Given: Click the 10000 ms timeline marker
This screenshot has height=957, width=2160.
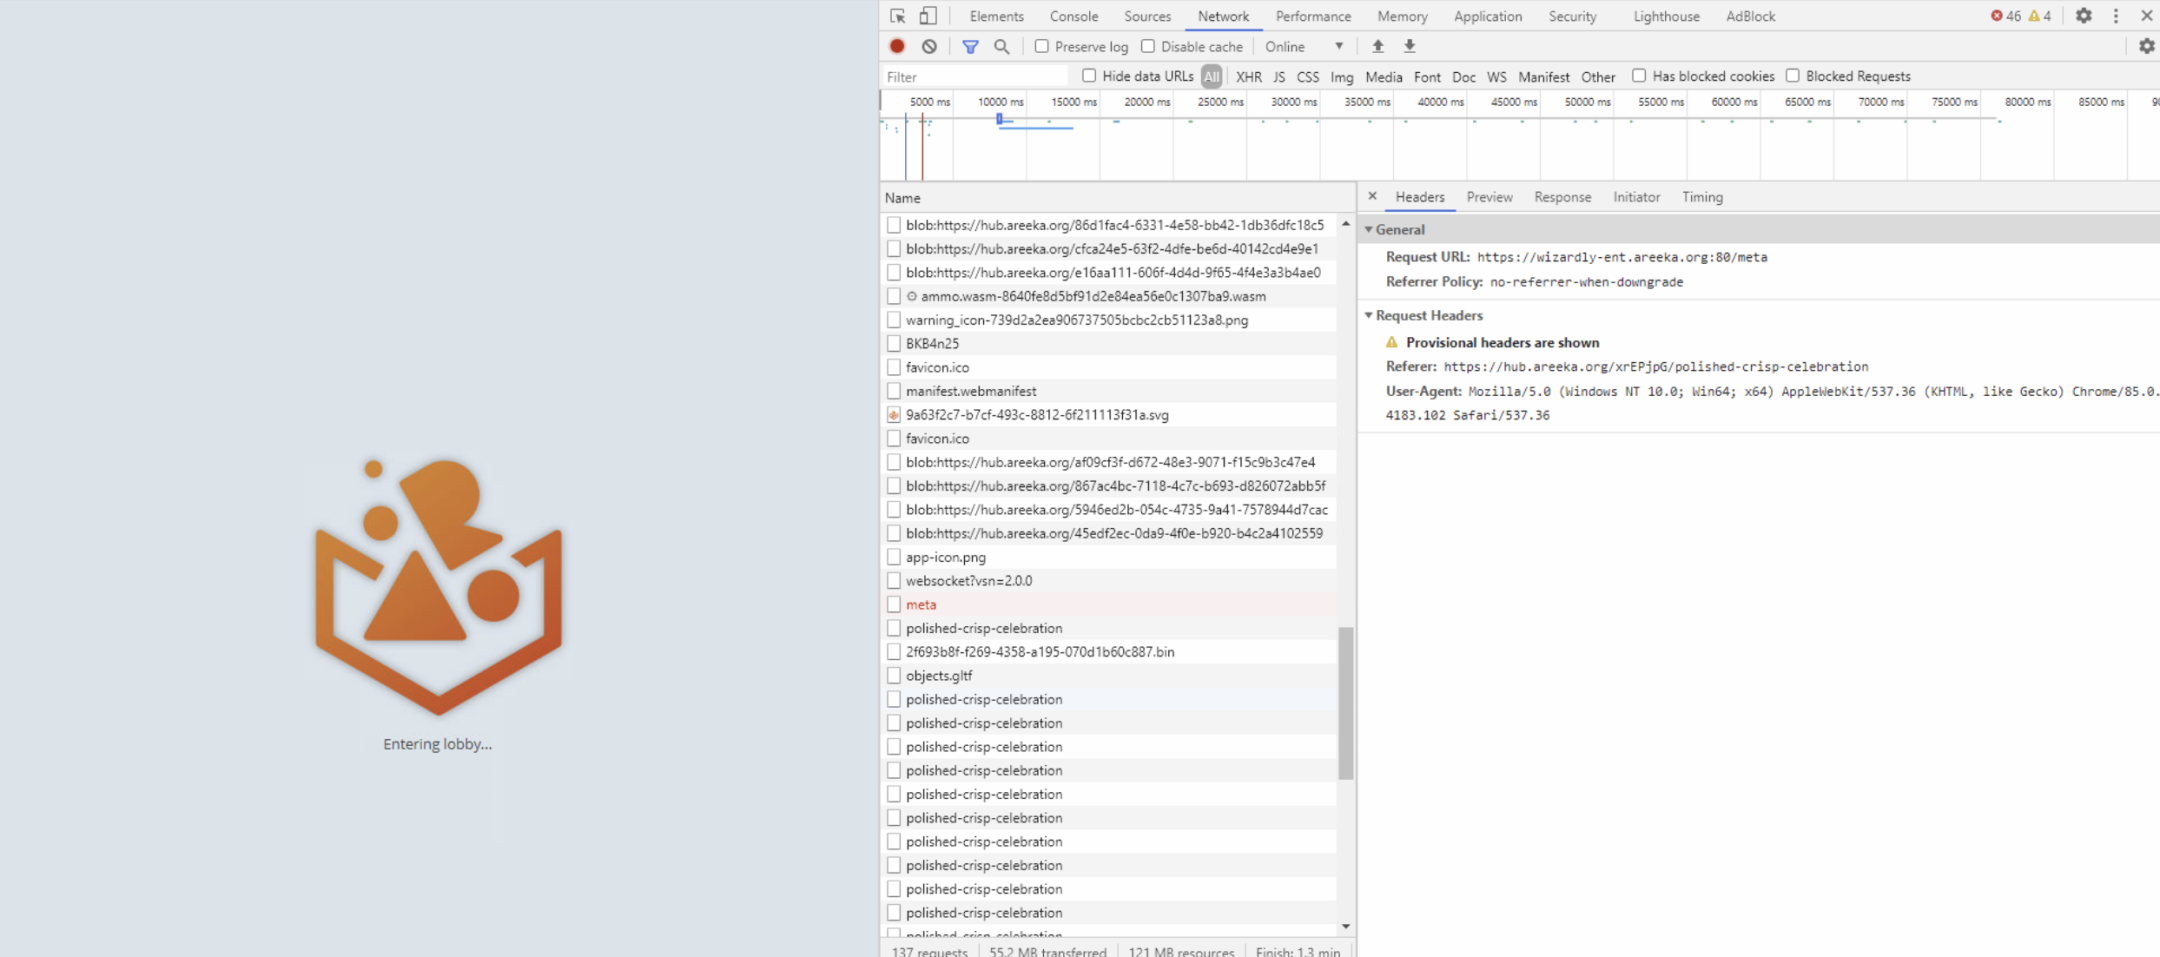Looking at the screenshot, I should [1000, 102].
